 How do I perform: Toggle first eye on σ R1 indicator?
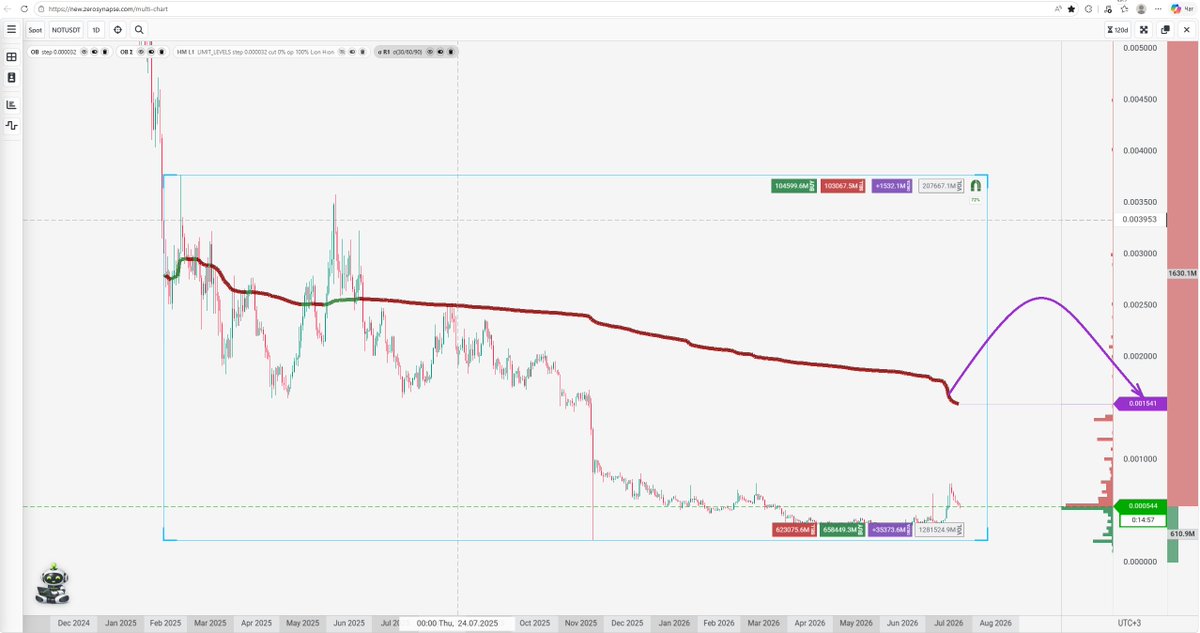(x=429, y=52)
